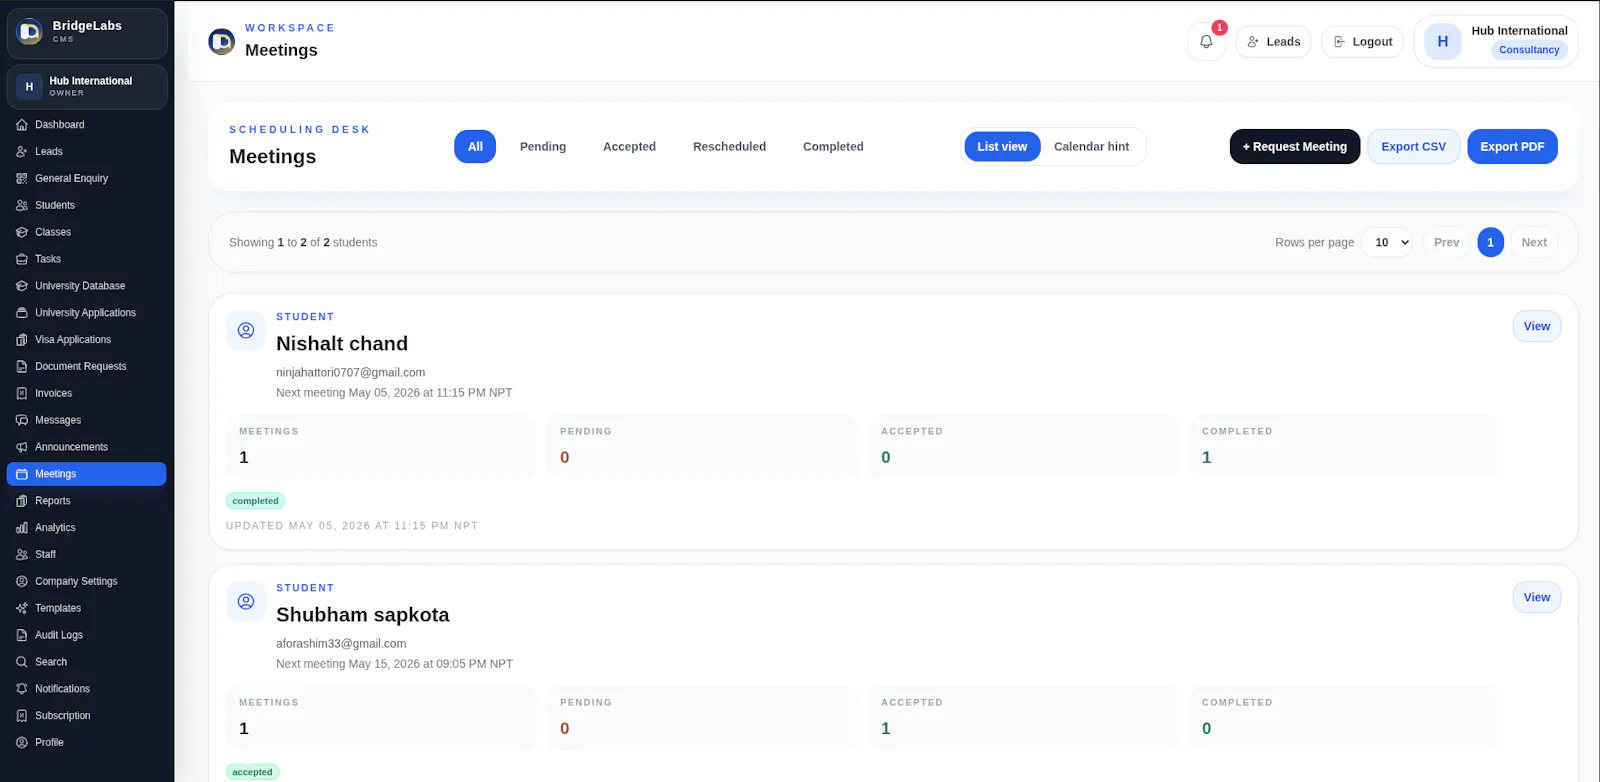This screenshot has width=1600, height=782.
Task: Click the BridgeLabs logo in sidebar
Action: tap(30, 32)
